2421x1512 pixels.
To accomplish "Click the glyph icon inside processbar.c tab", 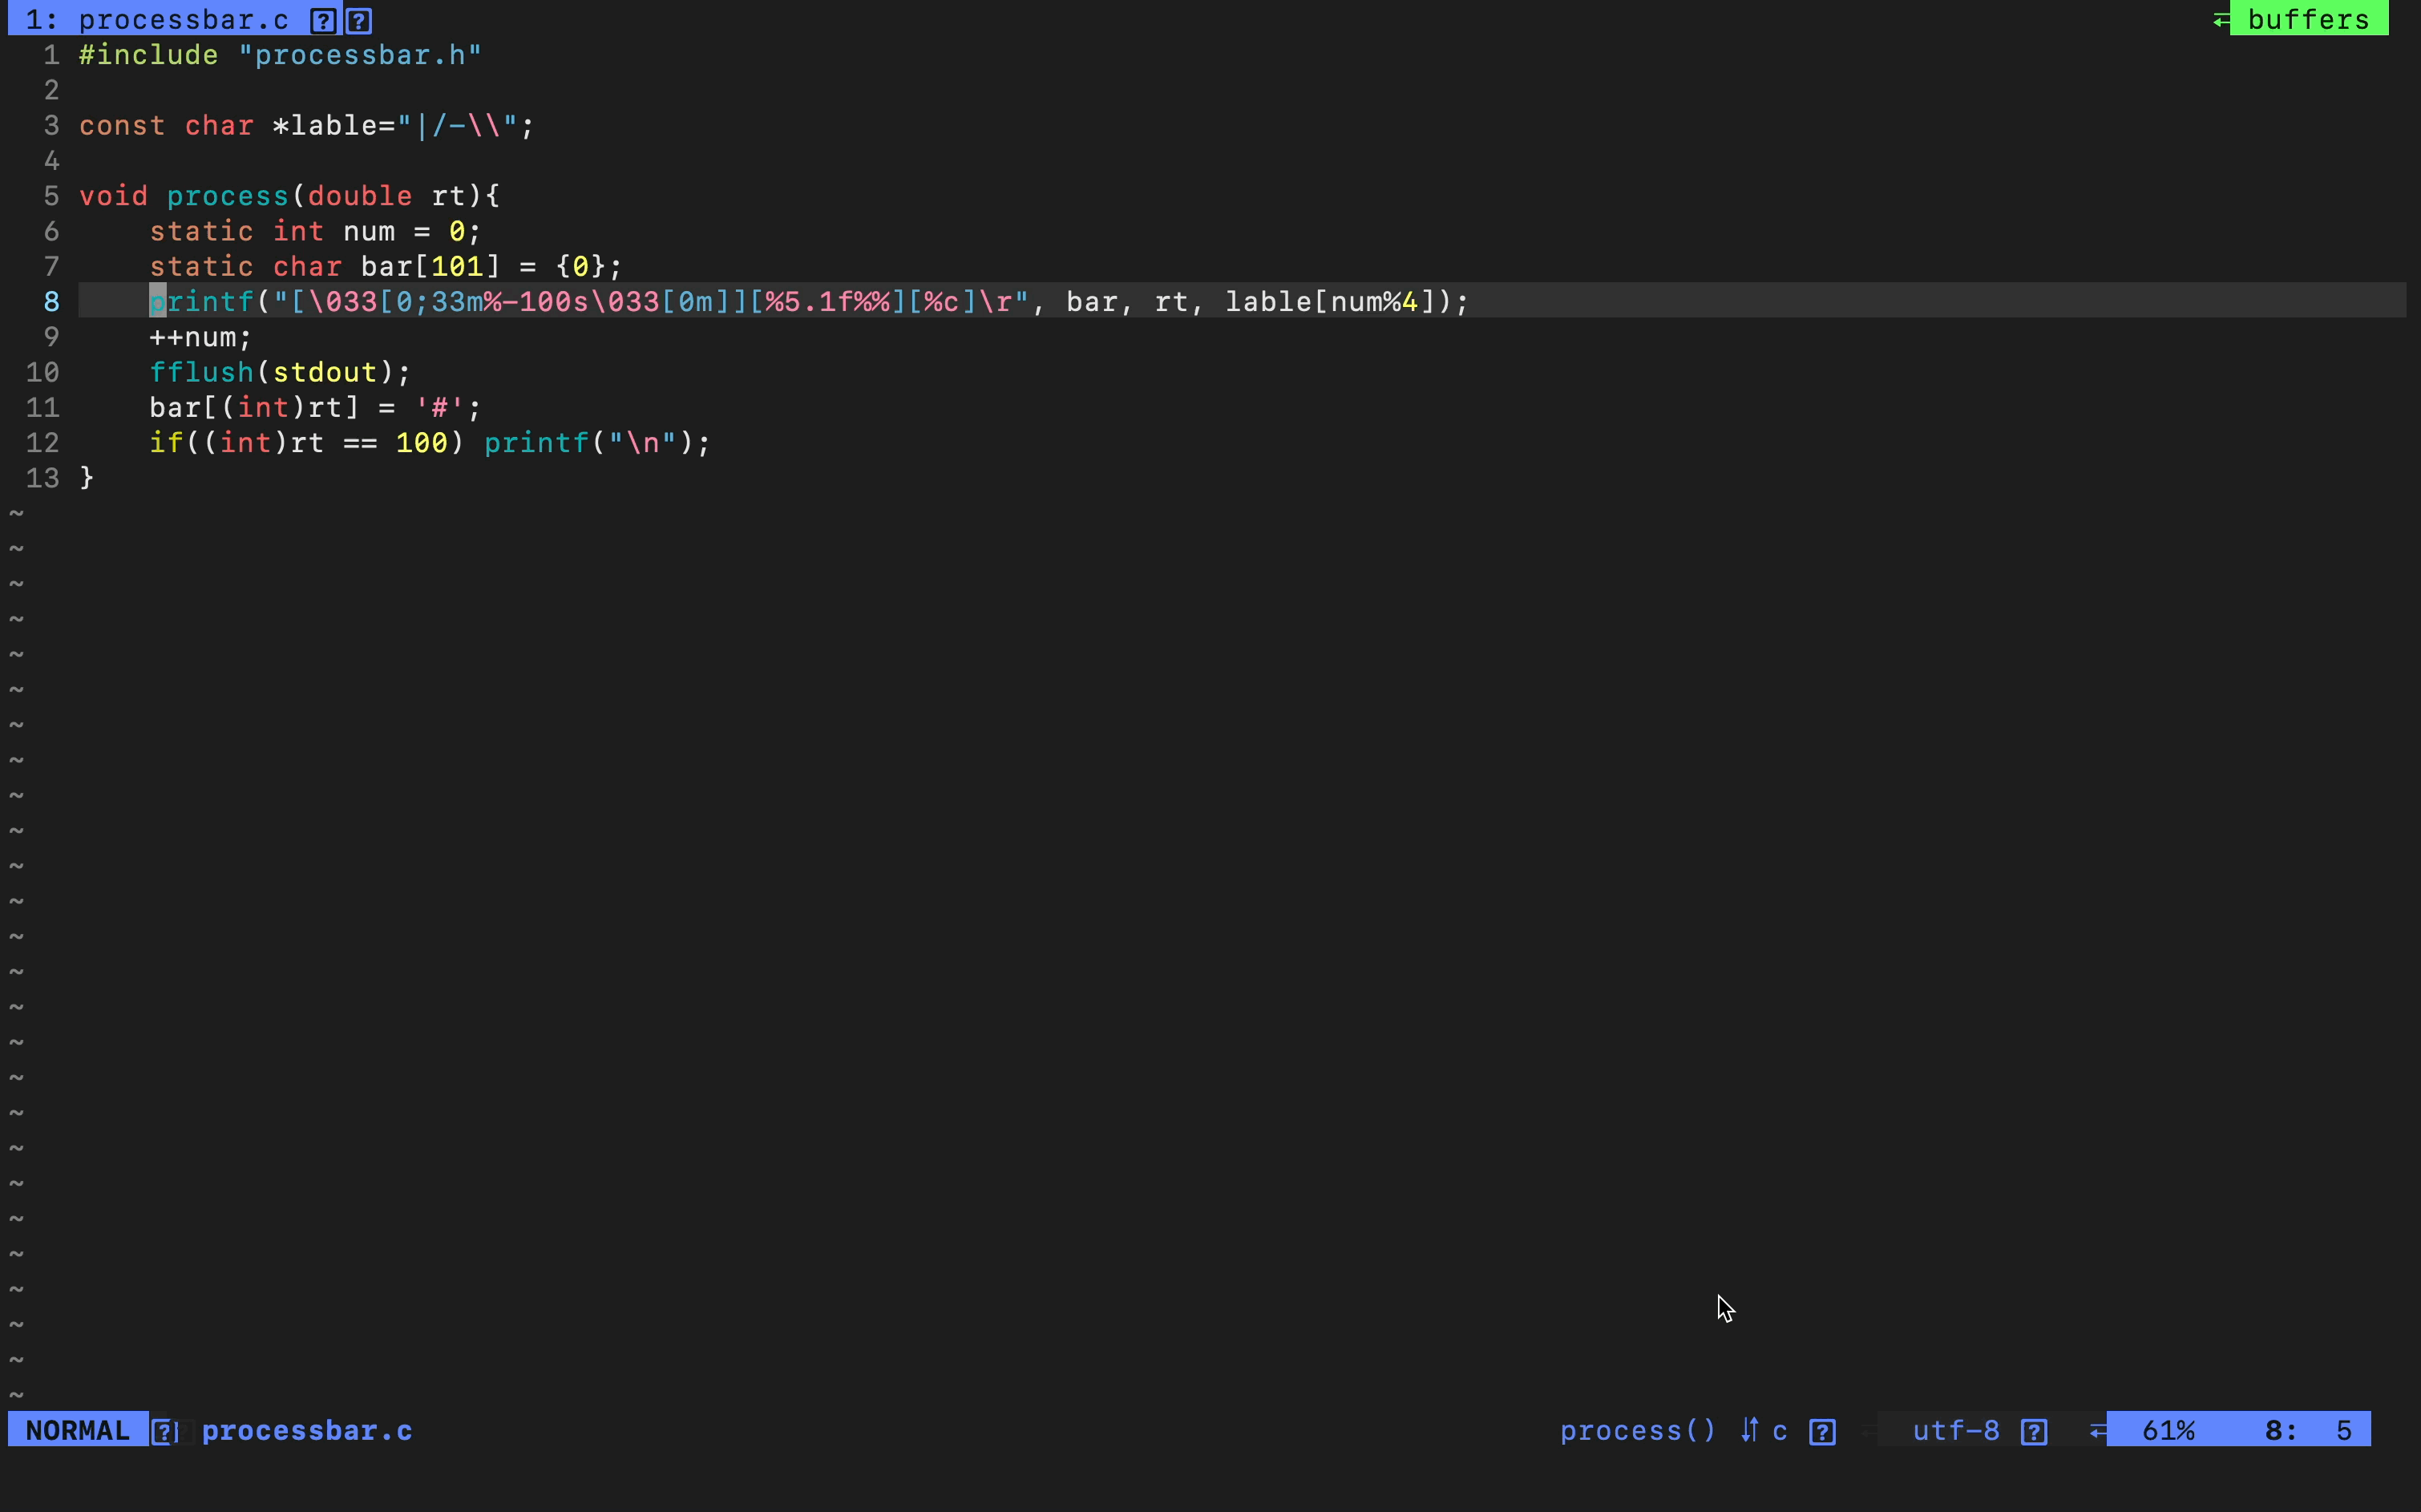I will click(x=322, y=20).
